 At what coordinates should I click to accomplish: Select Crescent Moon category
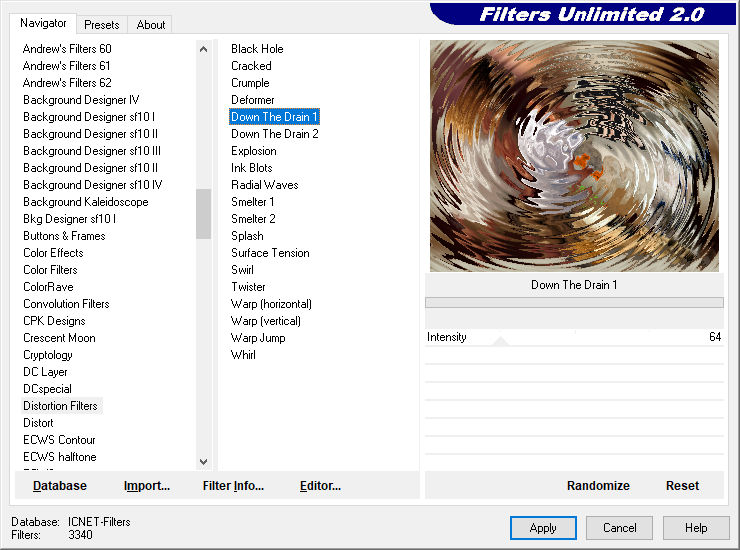point(59,338)
